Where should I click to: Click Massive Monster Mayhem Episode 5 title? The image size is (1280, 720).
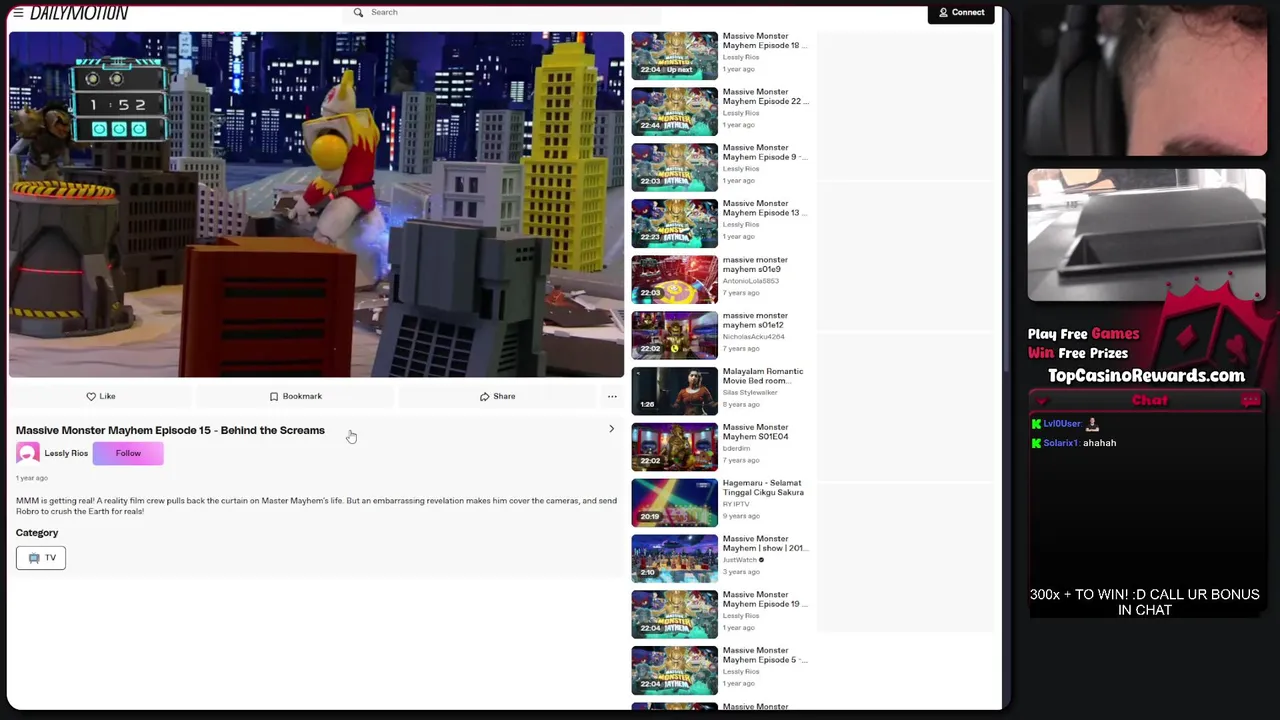765,656
